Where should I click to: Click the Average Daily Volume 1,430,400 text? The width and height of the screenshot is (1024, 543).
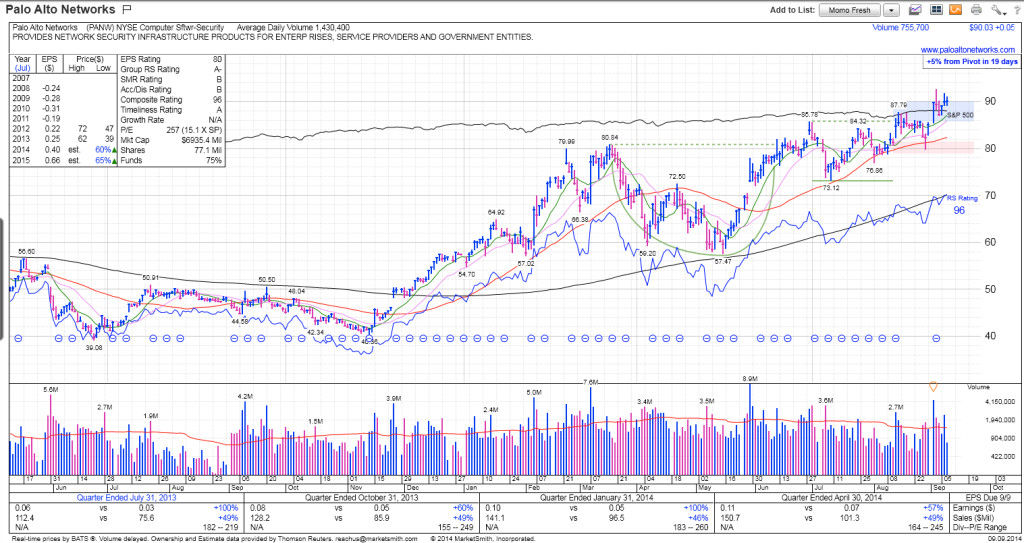(293, 28)
